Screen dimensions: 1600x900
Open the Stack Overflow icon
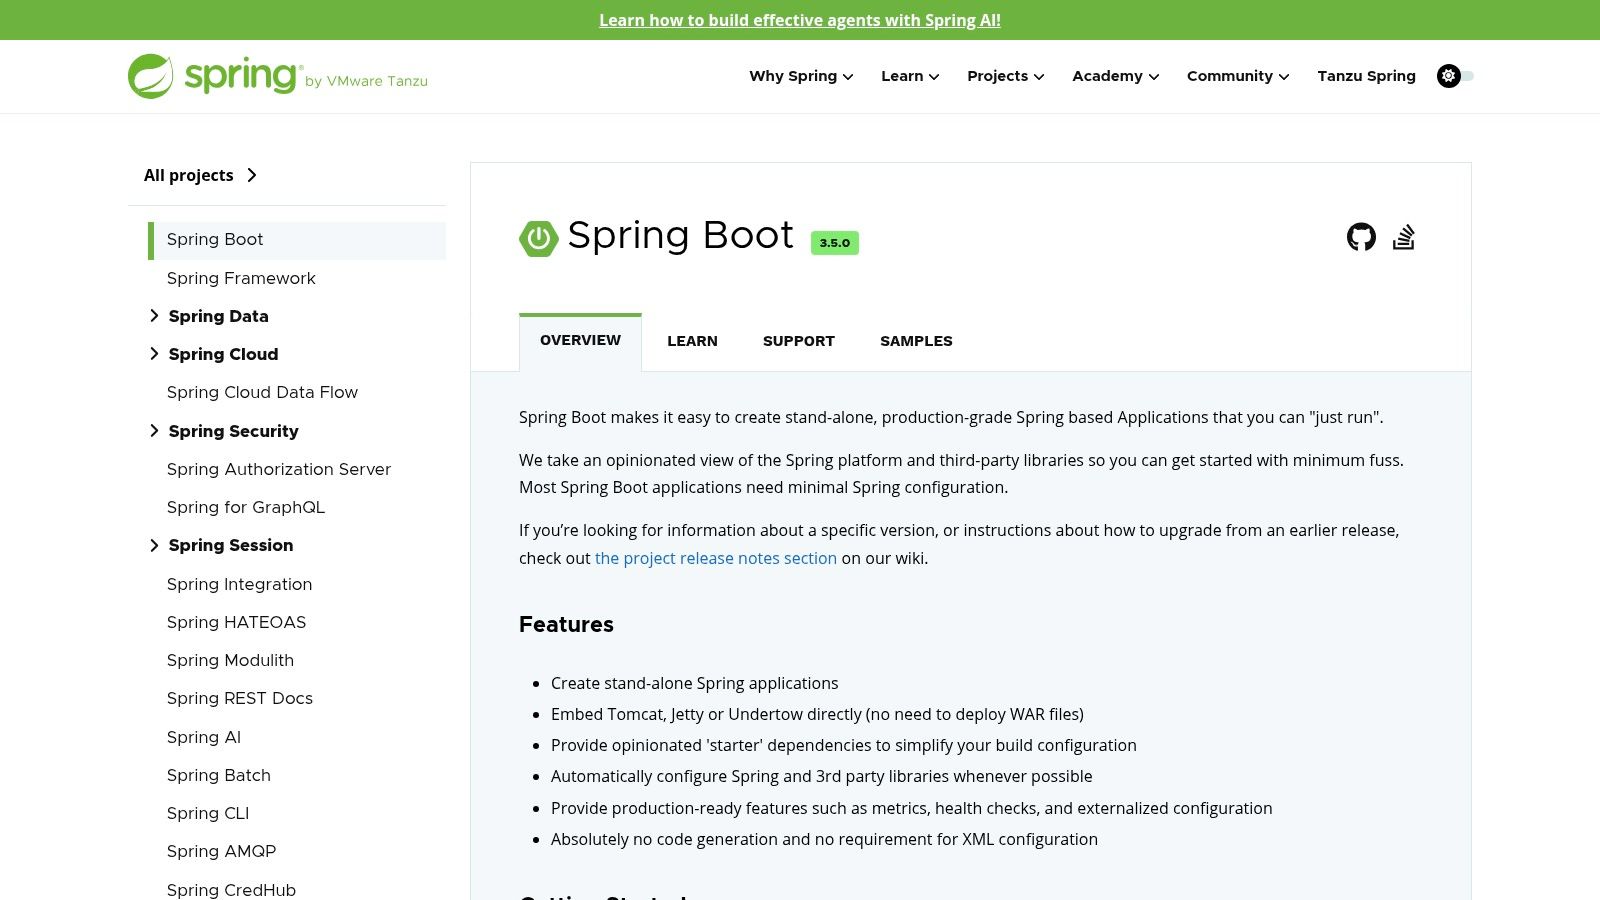click(x=1404, y=237)
